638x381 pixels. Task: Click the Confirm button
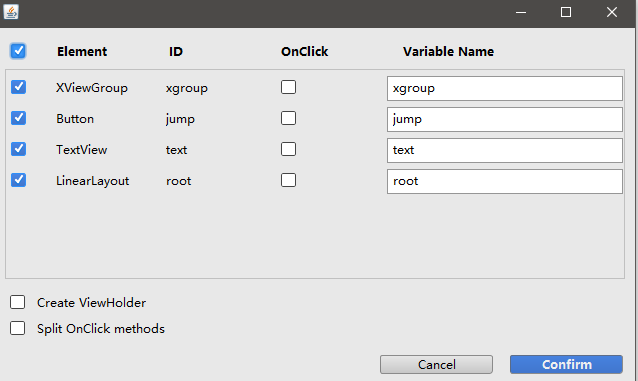(x=566, y=364)
